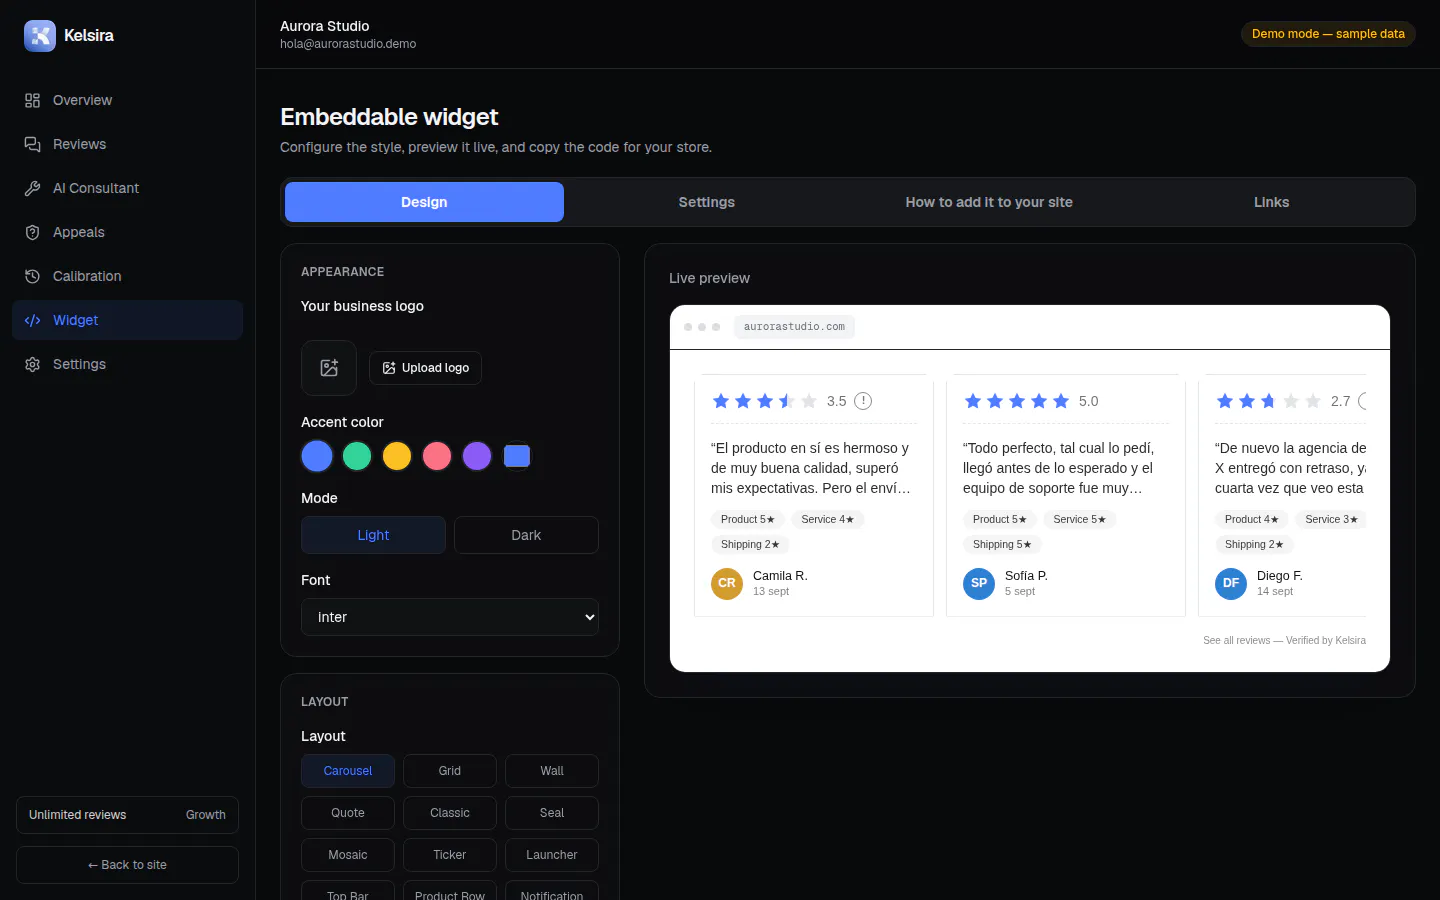The image size is (1440, 900).
Task: Open the How to add it to your site tab
Action: pos(989,202)
